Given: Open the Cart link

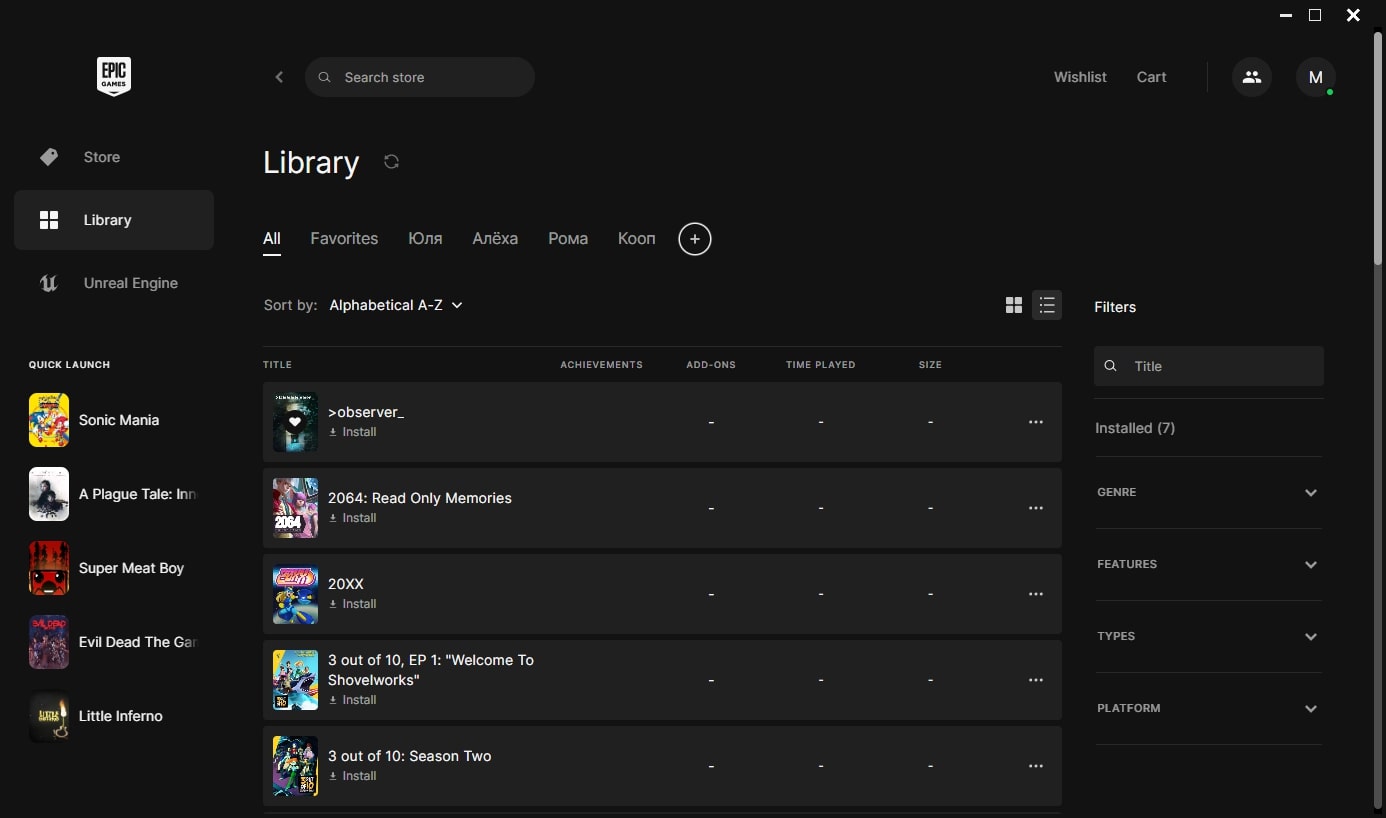Looking at the screenshot, I should (1151, 77).
